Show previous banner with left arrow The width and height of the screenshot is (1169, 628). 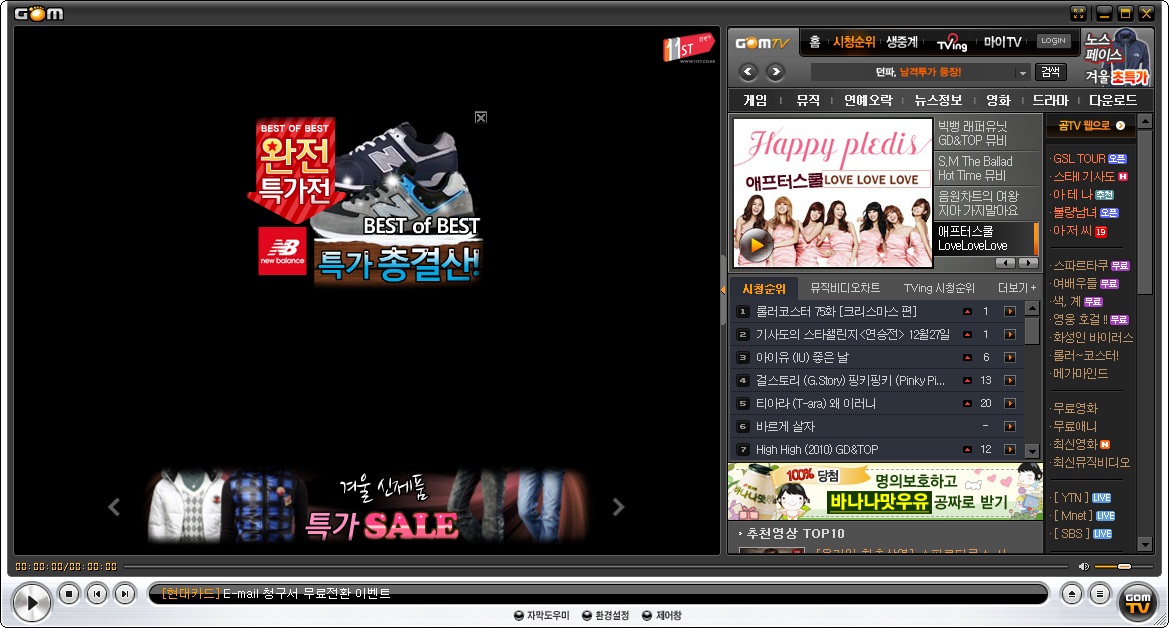(x=114, y=507)
